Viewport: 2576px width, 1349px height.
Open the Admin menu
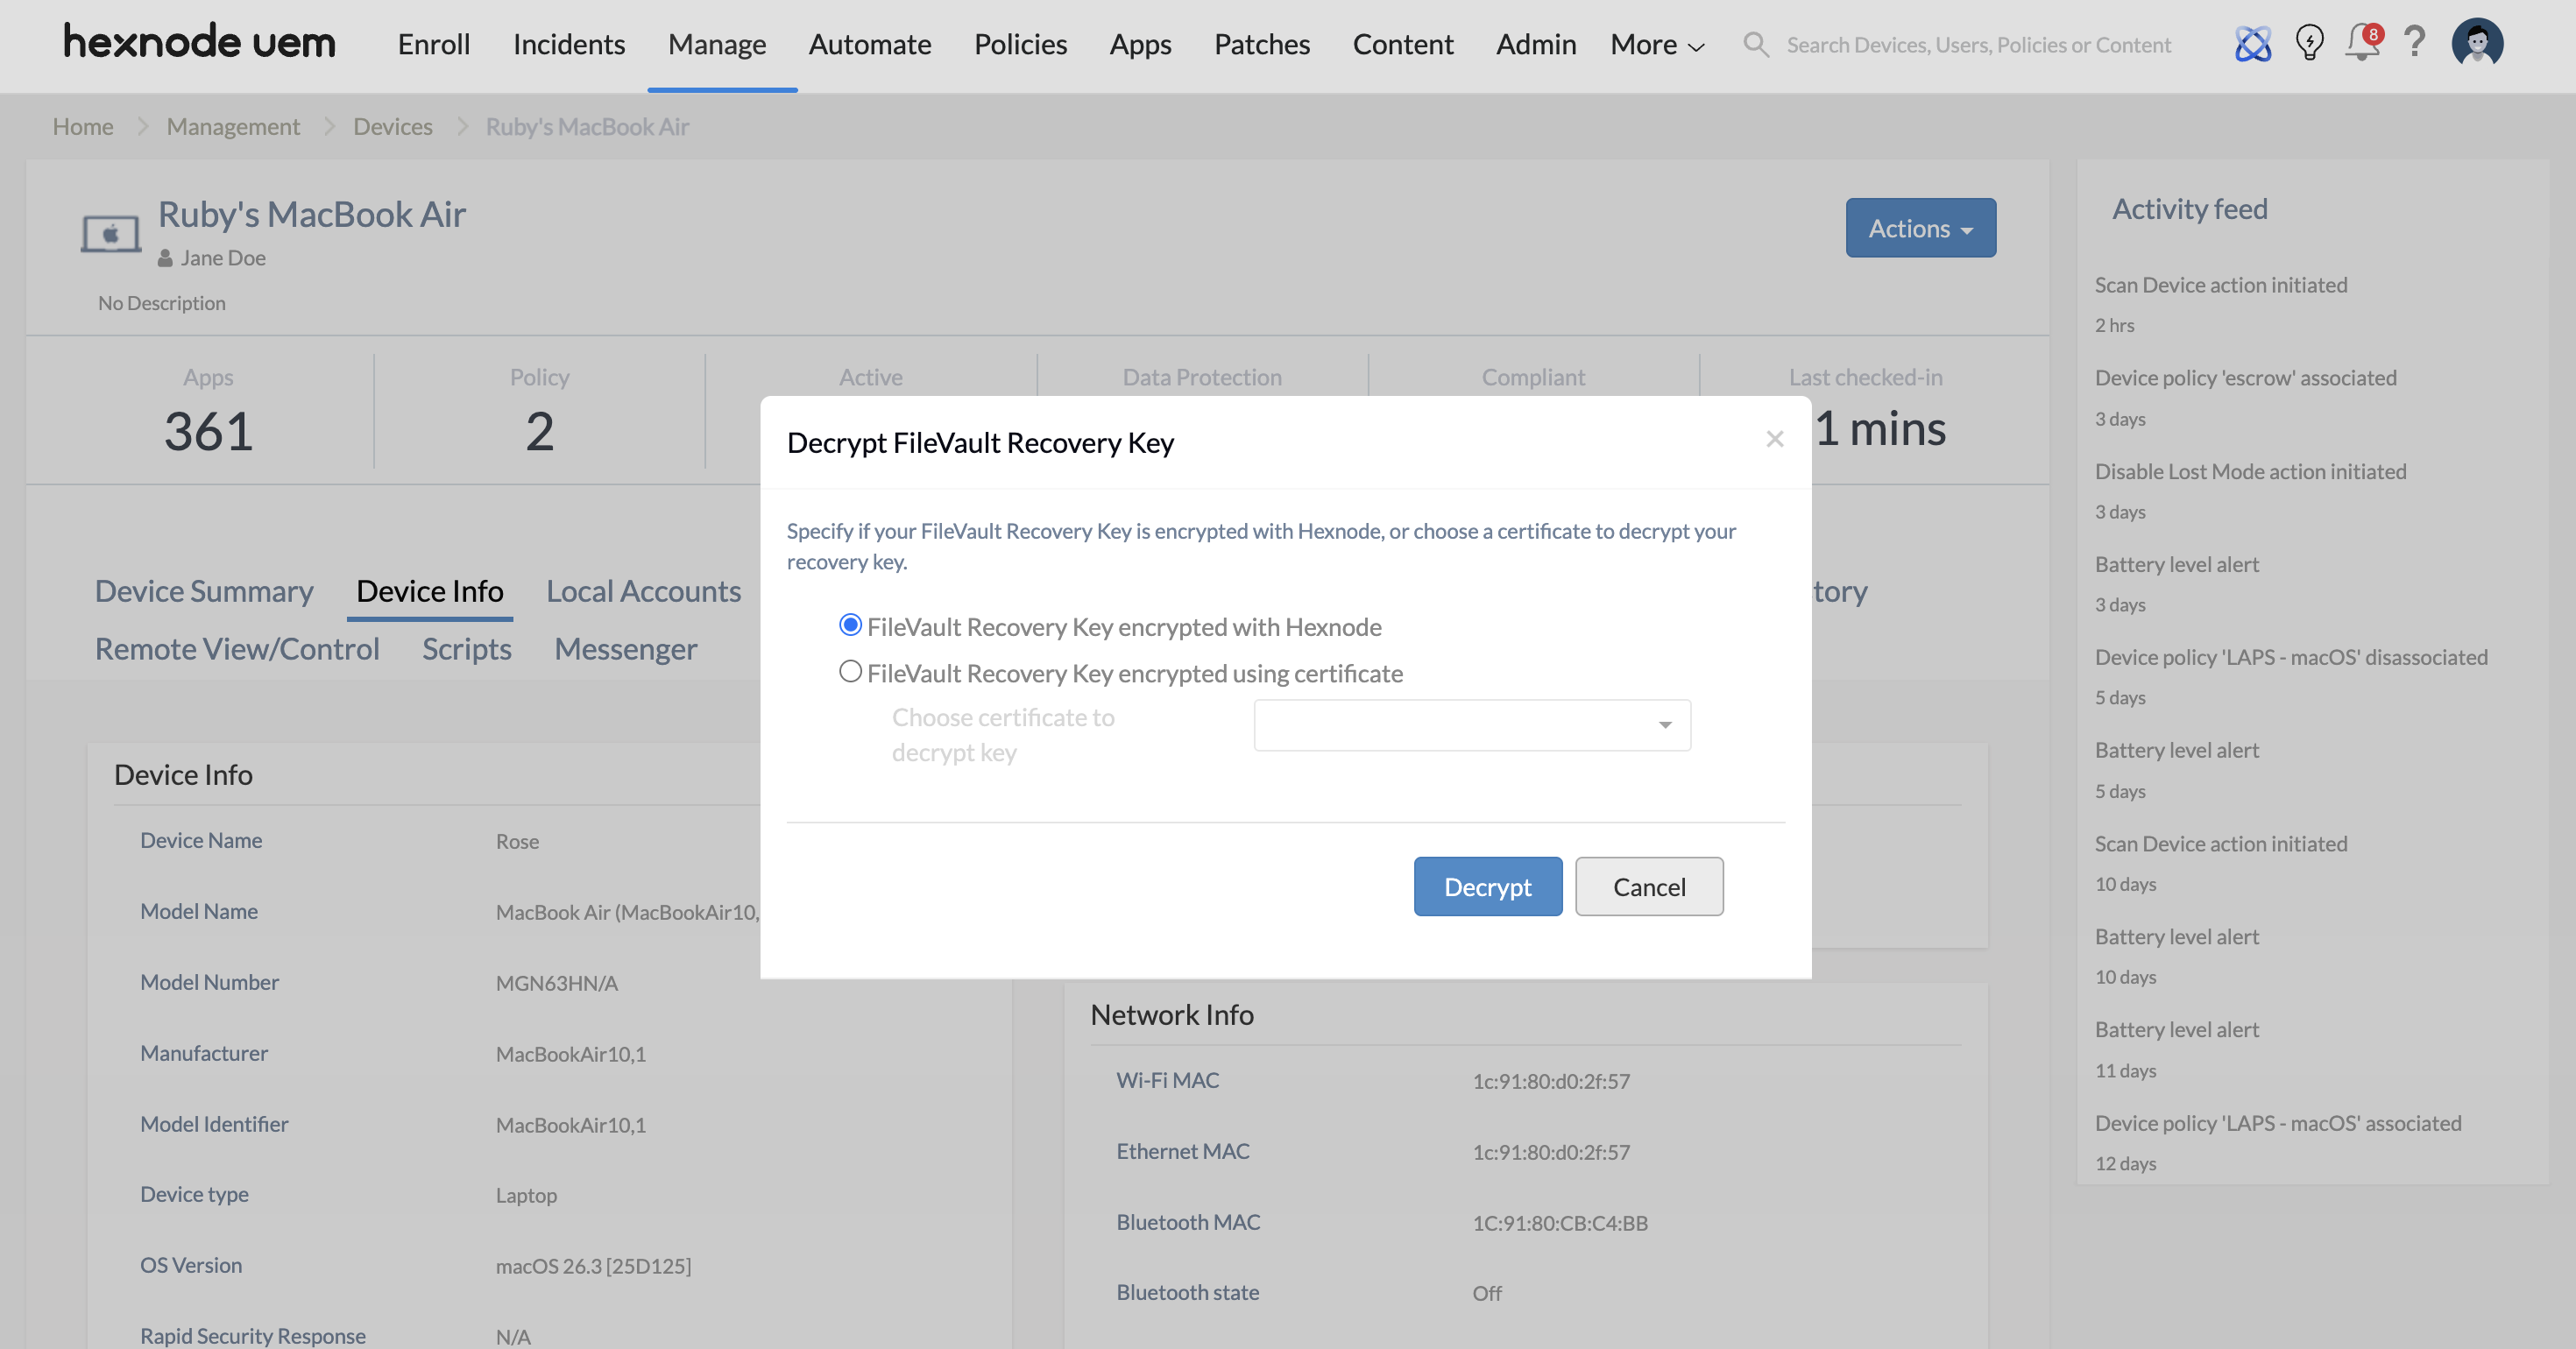(1536, 44)
